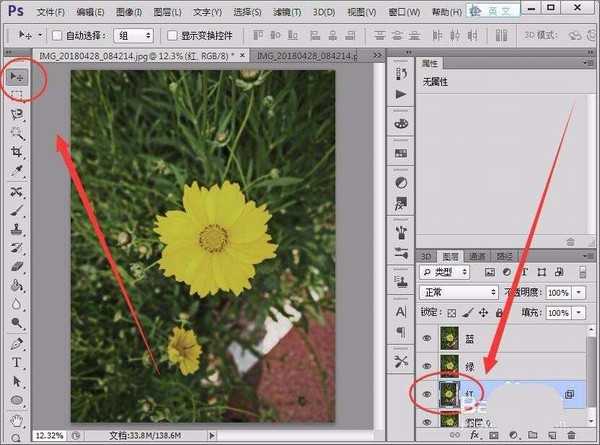This screenshot has height=445, width=600.
Task: Select the Horizontal Type tool
Action: pos(17,362)
